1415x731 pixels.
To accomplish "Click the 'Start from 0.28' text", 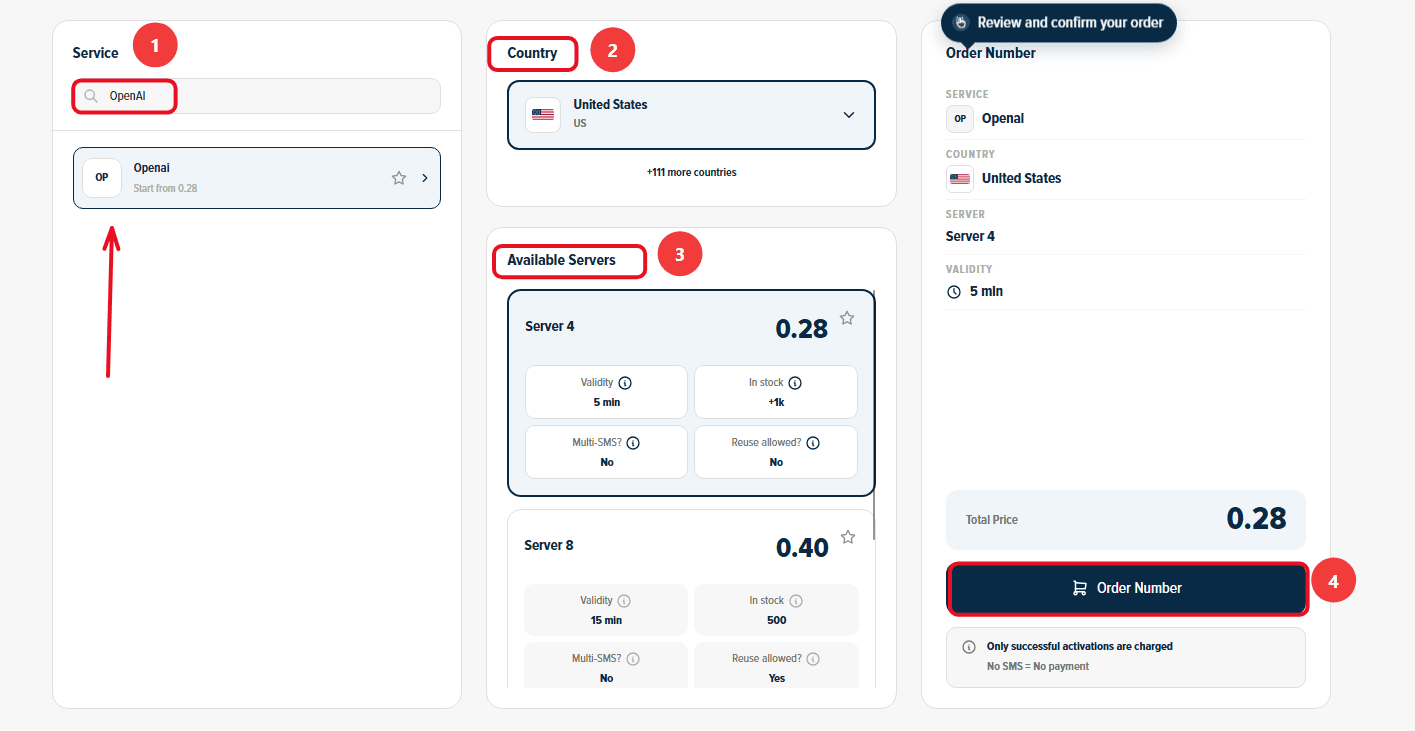I will point(165,188).
